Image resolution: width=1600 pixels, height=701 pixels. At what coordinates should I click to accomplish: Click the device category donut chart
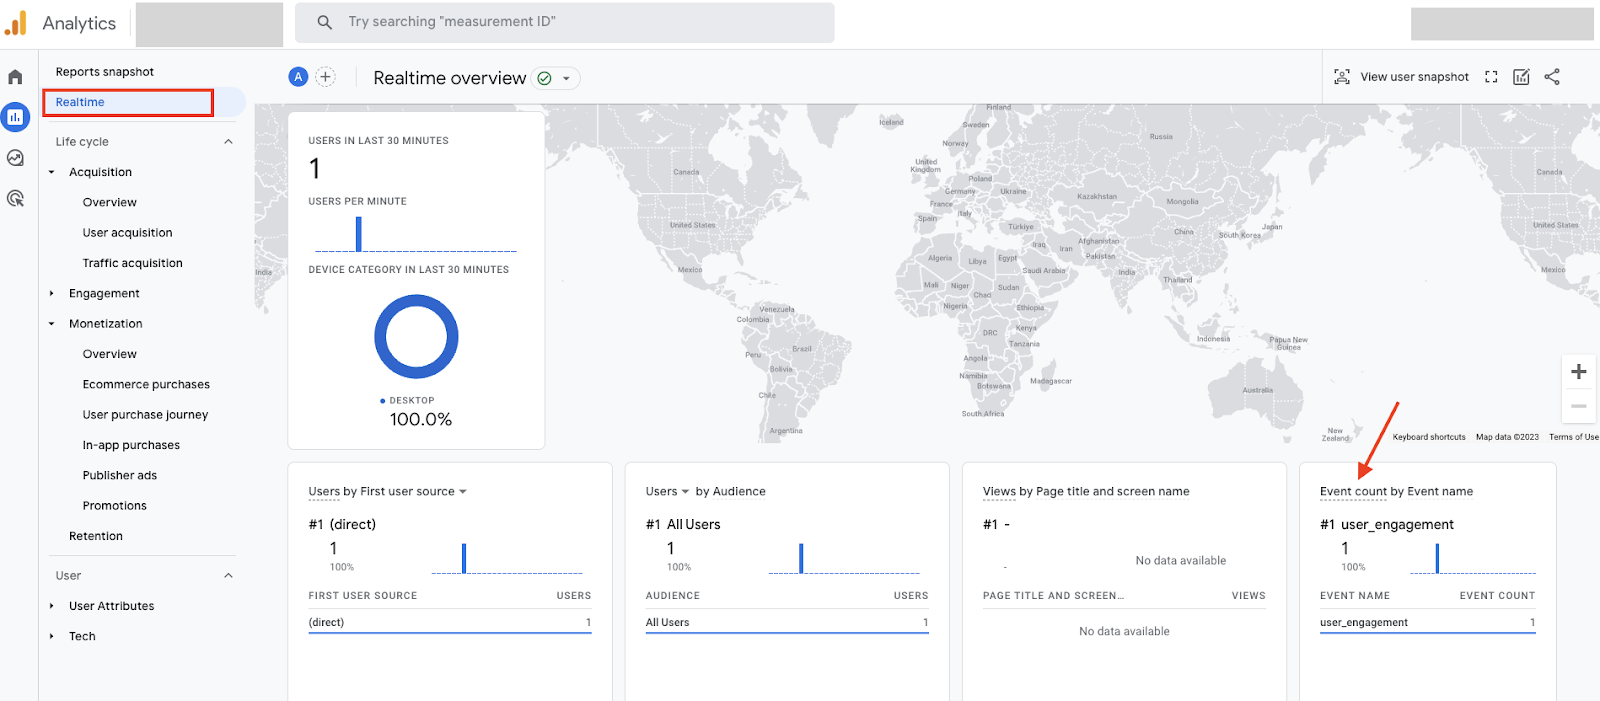click(416, 337)
